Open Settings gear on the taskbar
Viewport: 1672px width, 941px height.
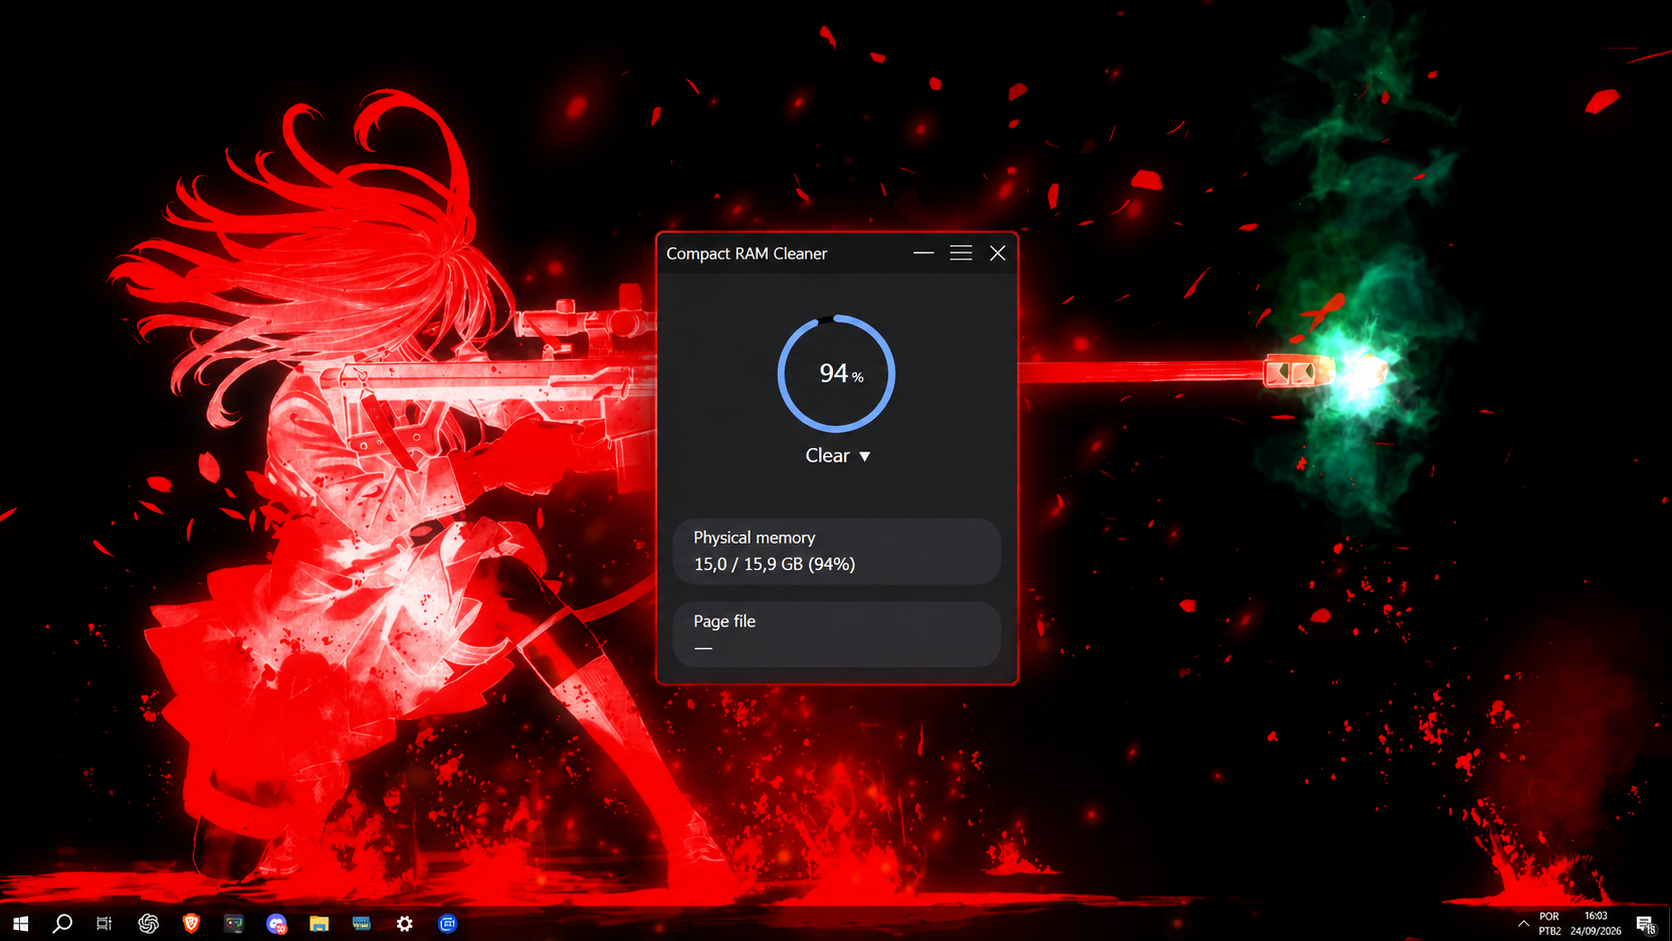[x=404, y=923]
